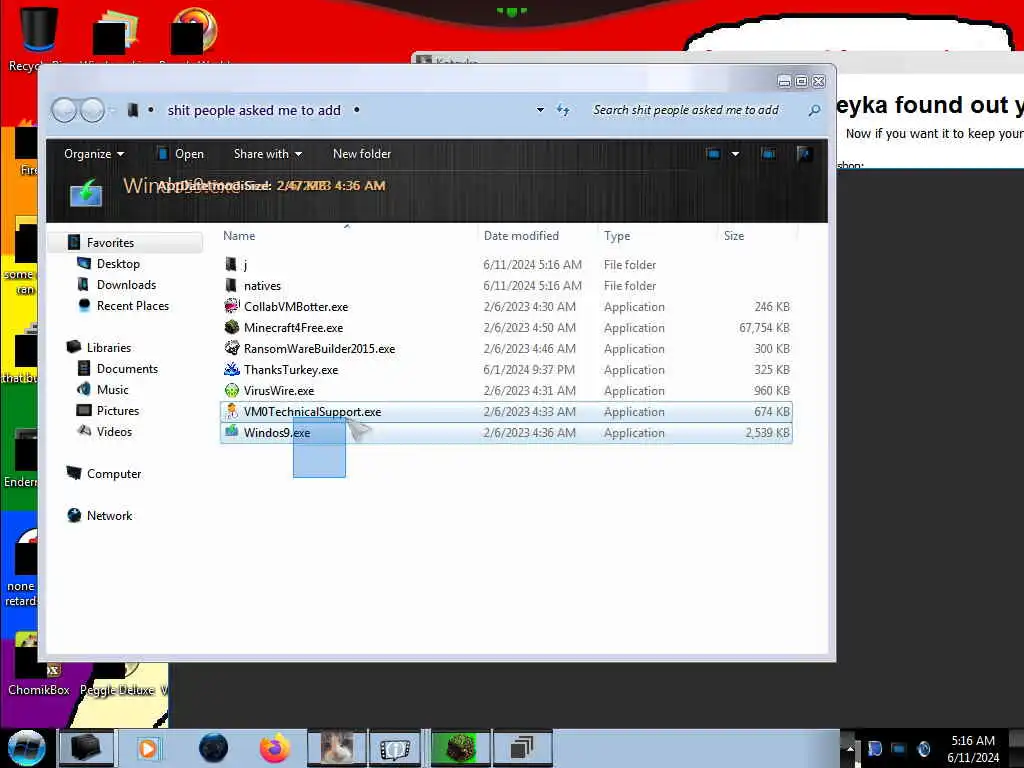
Task: Select the 67,754 KB size cell
Action: click(x=764, y=327)
